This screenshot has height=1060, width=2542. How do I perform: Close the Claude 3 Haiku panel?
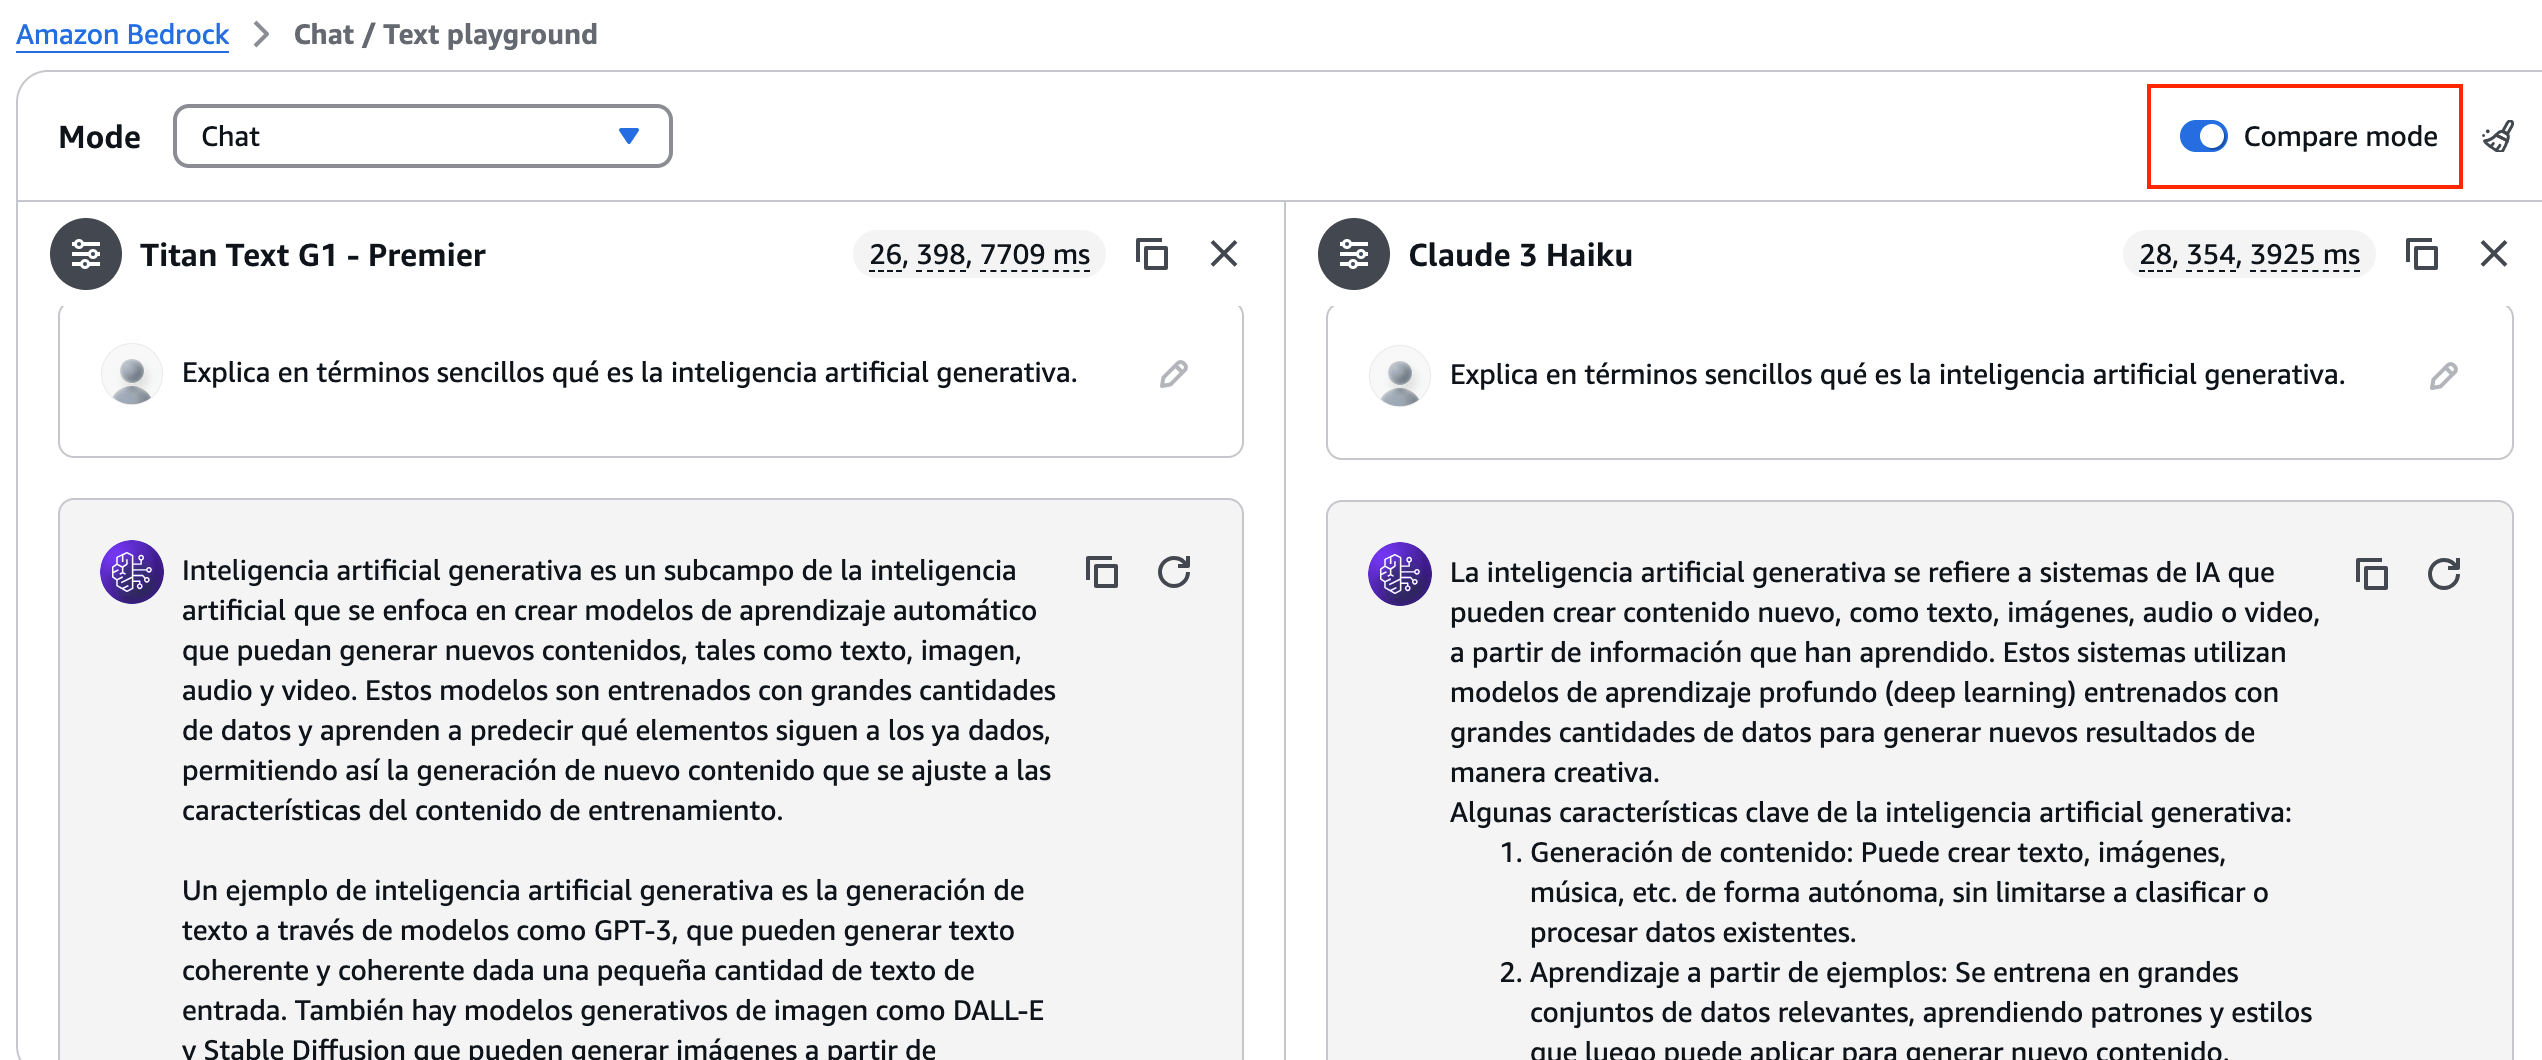(x=2494, y=254)
